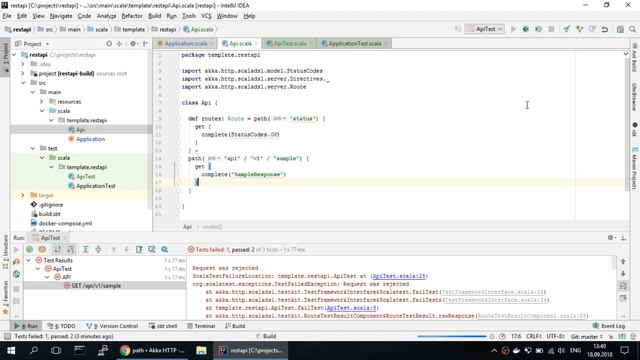This screenshot has width=640, height=360.
Task: Expand the .idea folder
Action: [23, 64]
